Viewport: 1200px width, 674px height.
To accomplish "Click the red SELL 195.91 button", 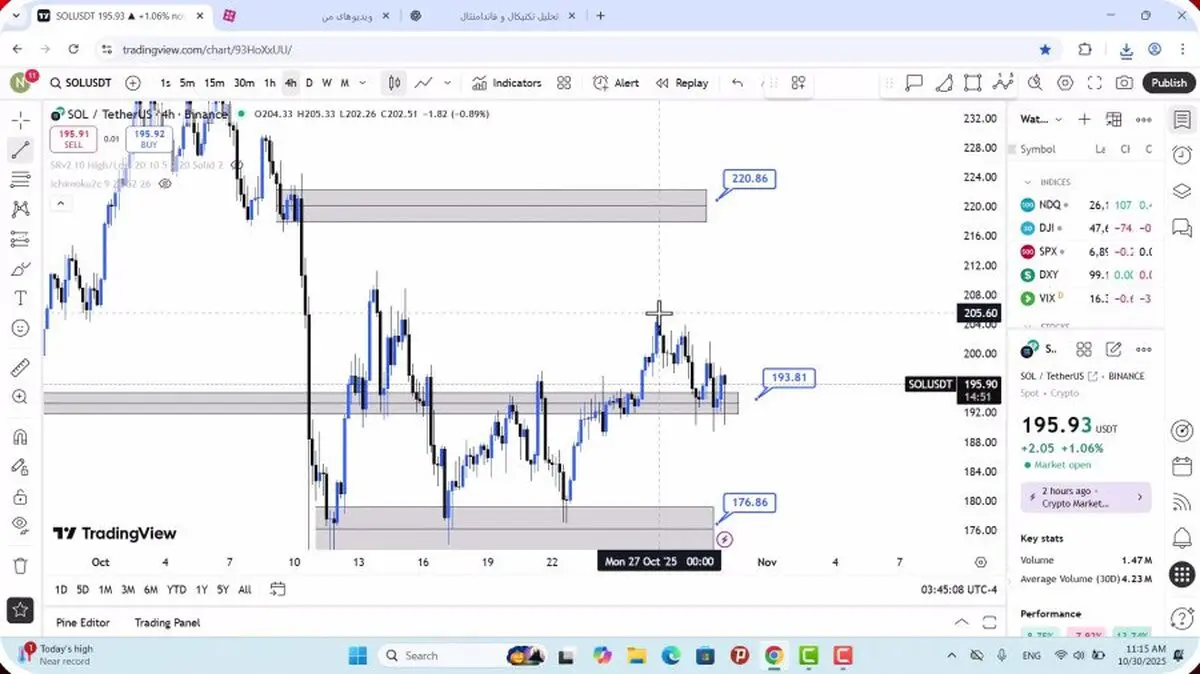I will click(73, 139).
